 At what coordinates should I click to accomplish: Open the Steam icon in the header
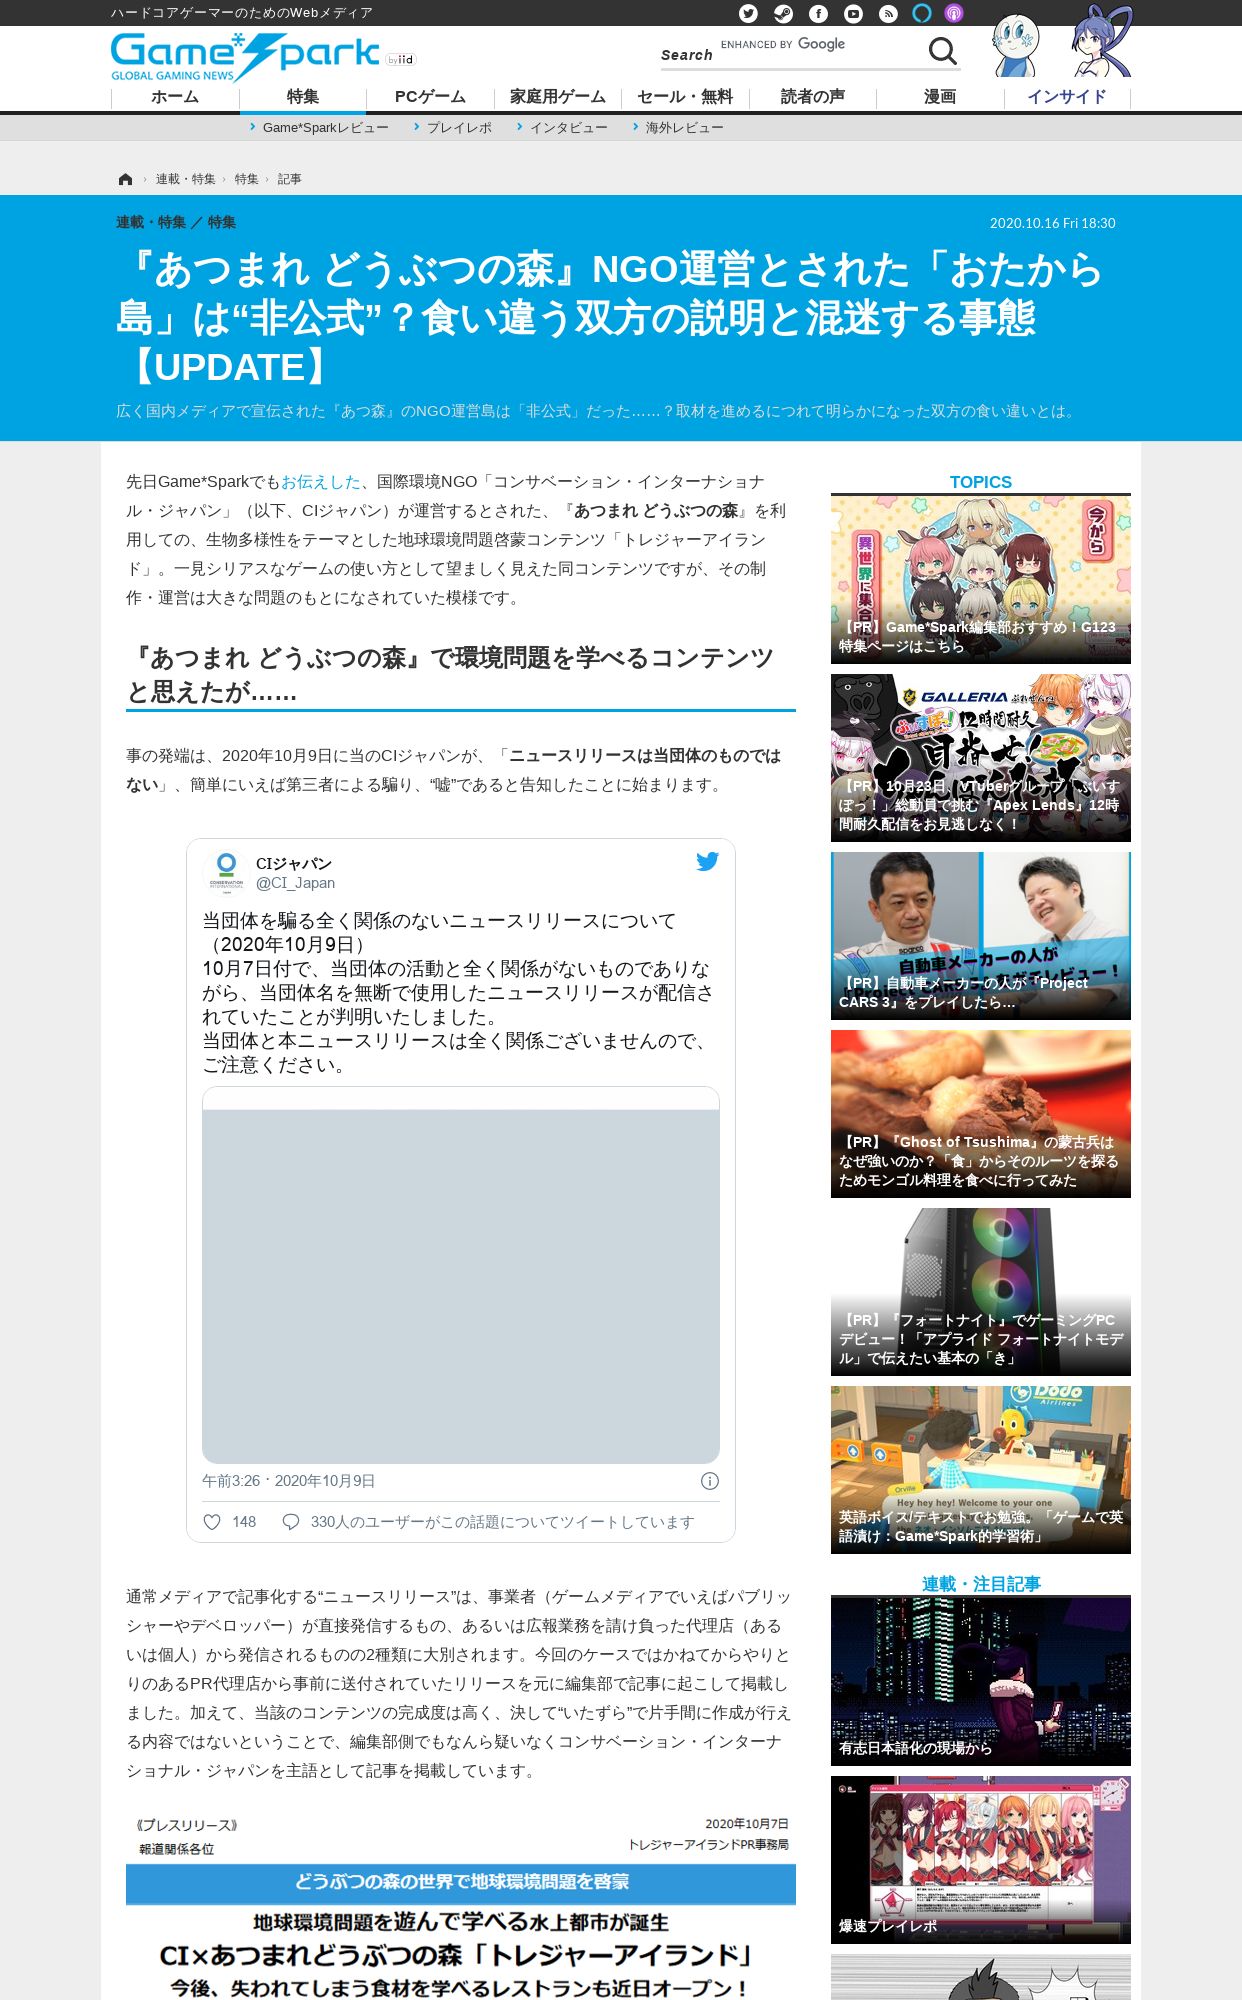pos(783,13)
